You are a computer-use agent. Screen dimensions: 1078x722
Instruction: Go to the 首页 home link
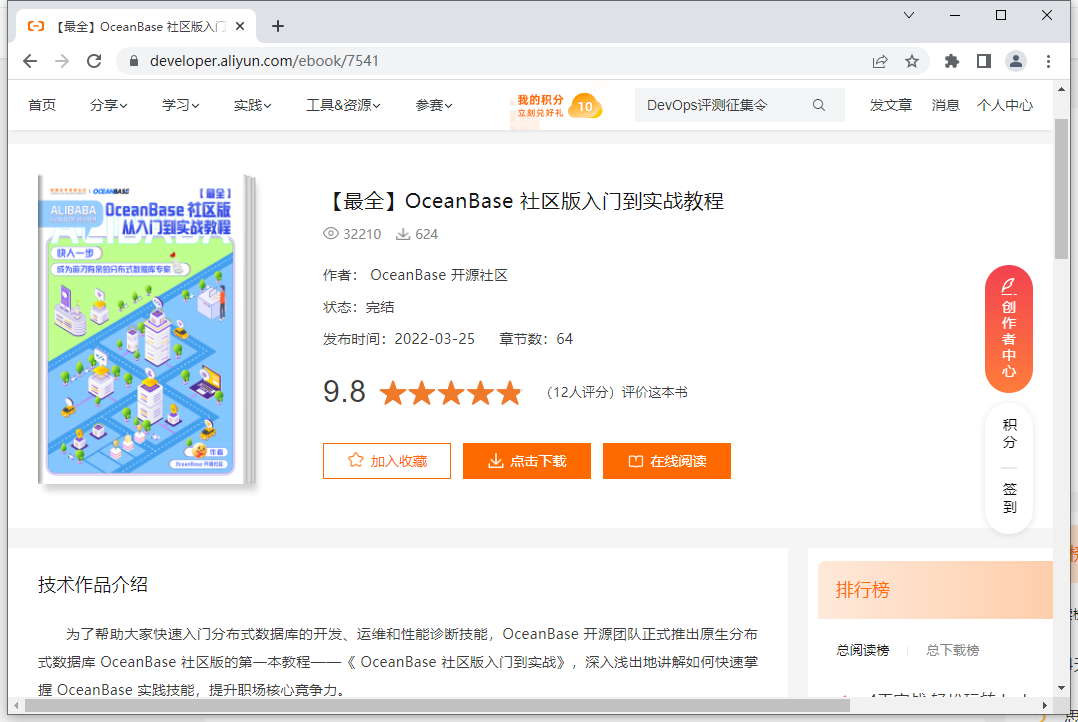point(42,105)
